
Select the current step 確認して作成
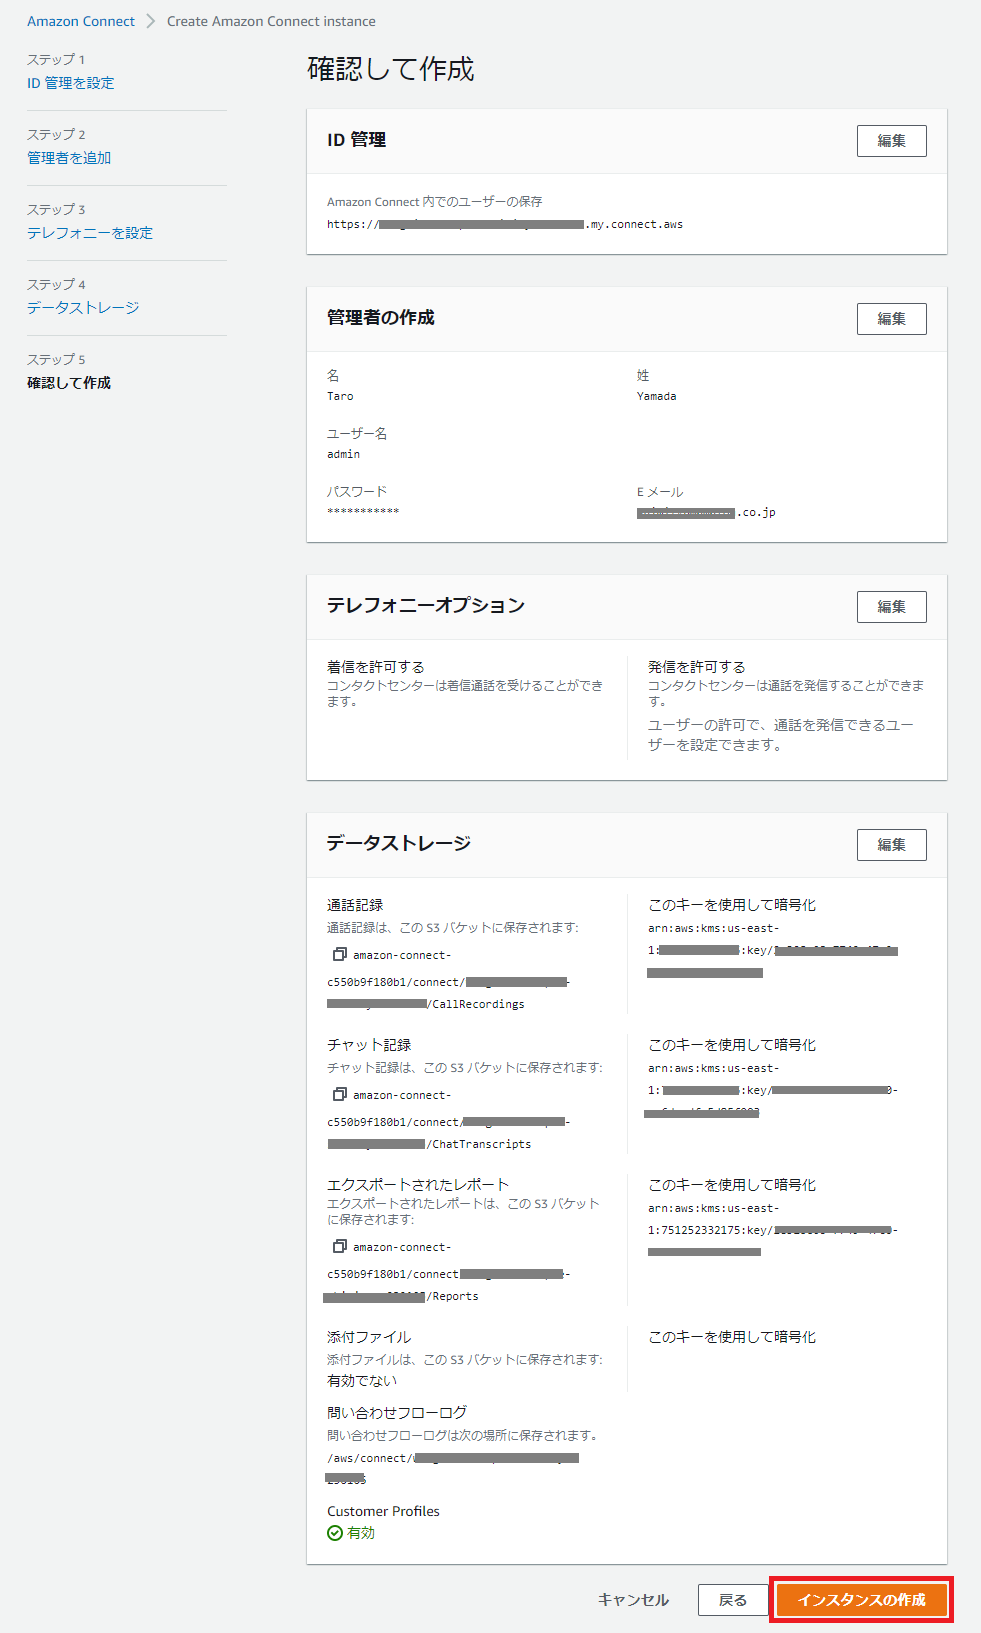(x=69, y=383)
